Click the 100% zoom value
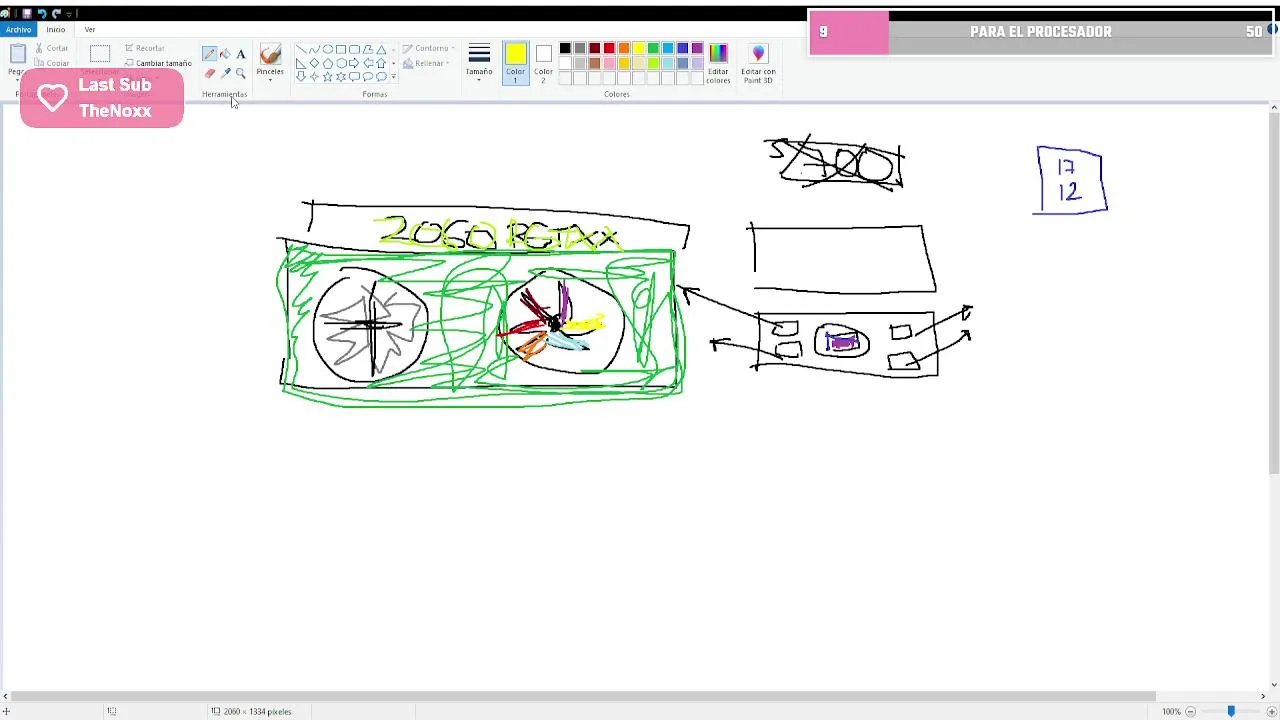 (x=1171, y=711)
